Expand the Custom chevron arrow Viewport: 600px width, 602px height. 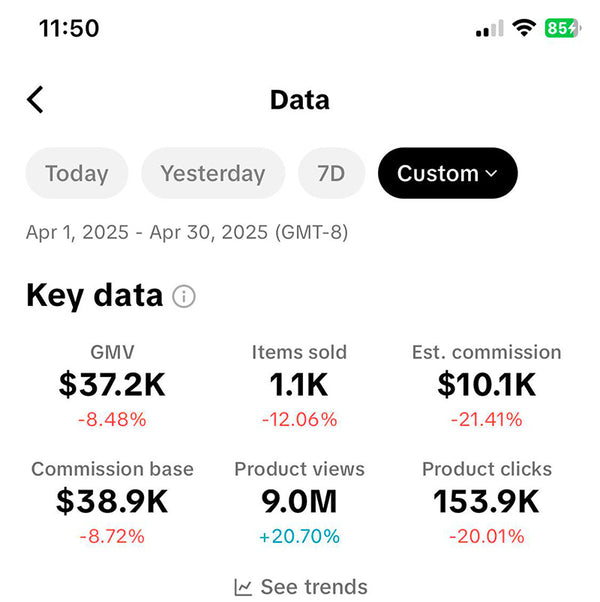coord(491,174)
